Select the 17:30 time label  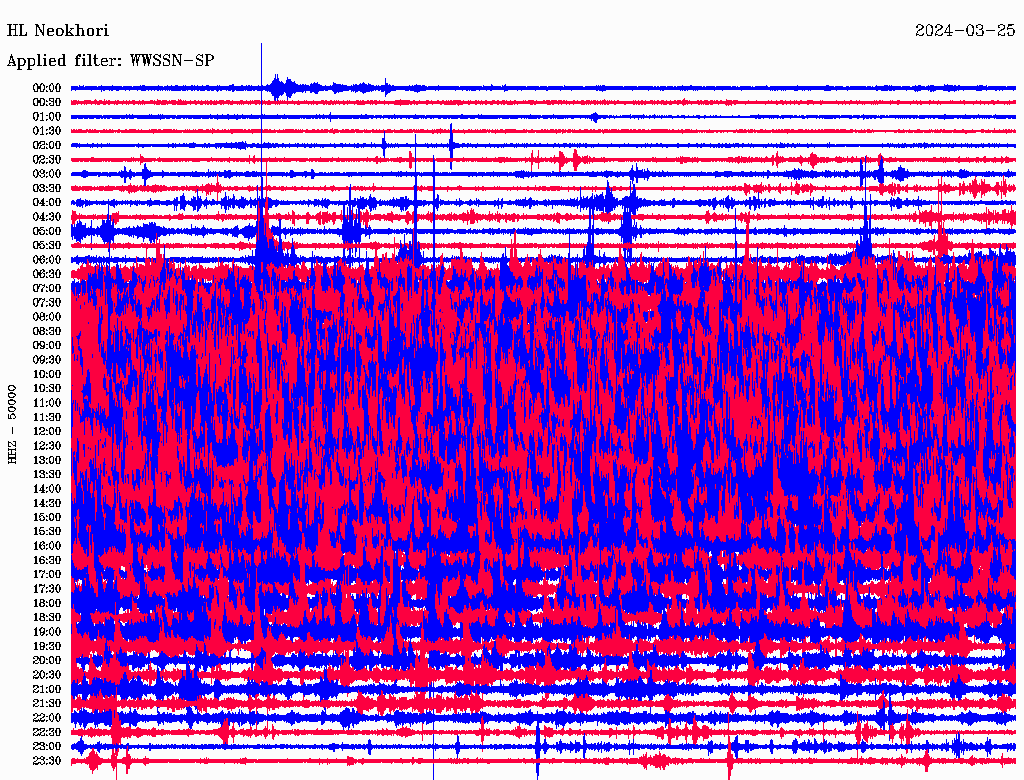coord(47,589)
